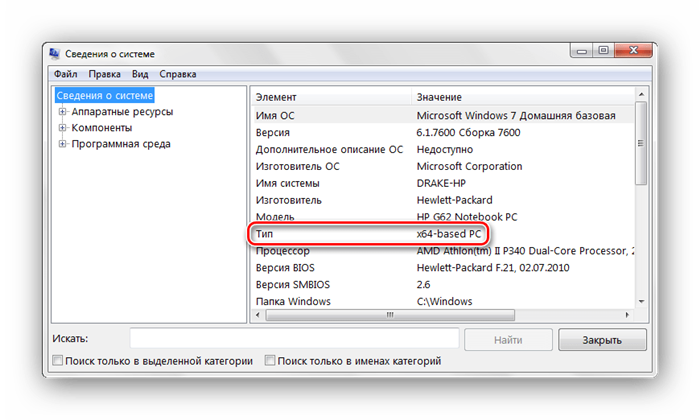Select the Версия SMBIOS row
700x420 pixels.
click(443, 285)
